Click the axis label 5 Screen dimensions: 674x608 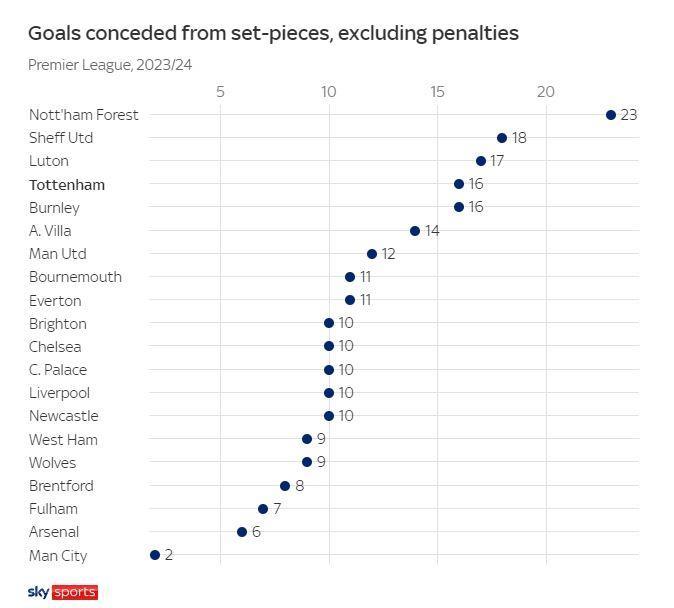(x=220, y=92)
